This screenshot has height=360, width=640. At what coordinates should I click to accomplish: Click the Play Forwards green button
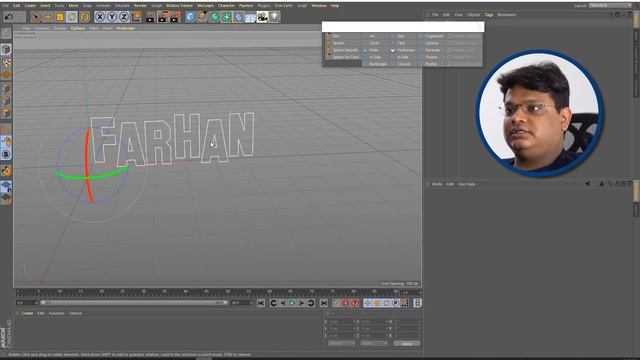pyautogui.click(x=292, y=303)
